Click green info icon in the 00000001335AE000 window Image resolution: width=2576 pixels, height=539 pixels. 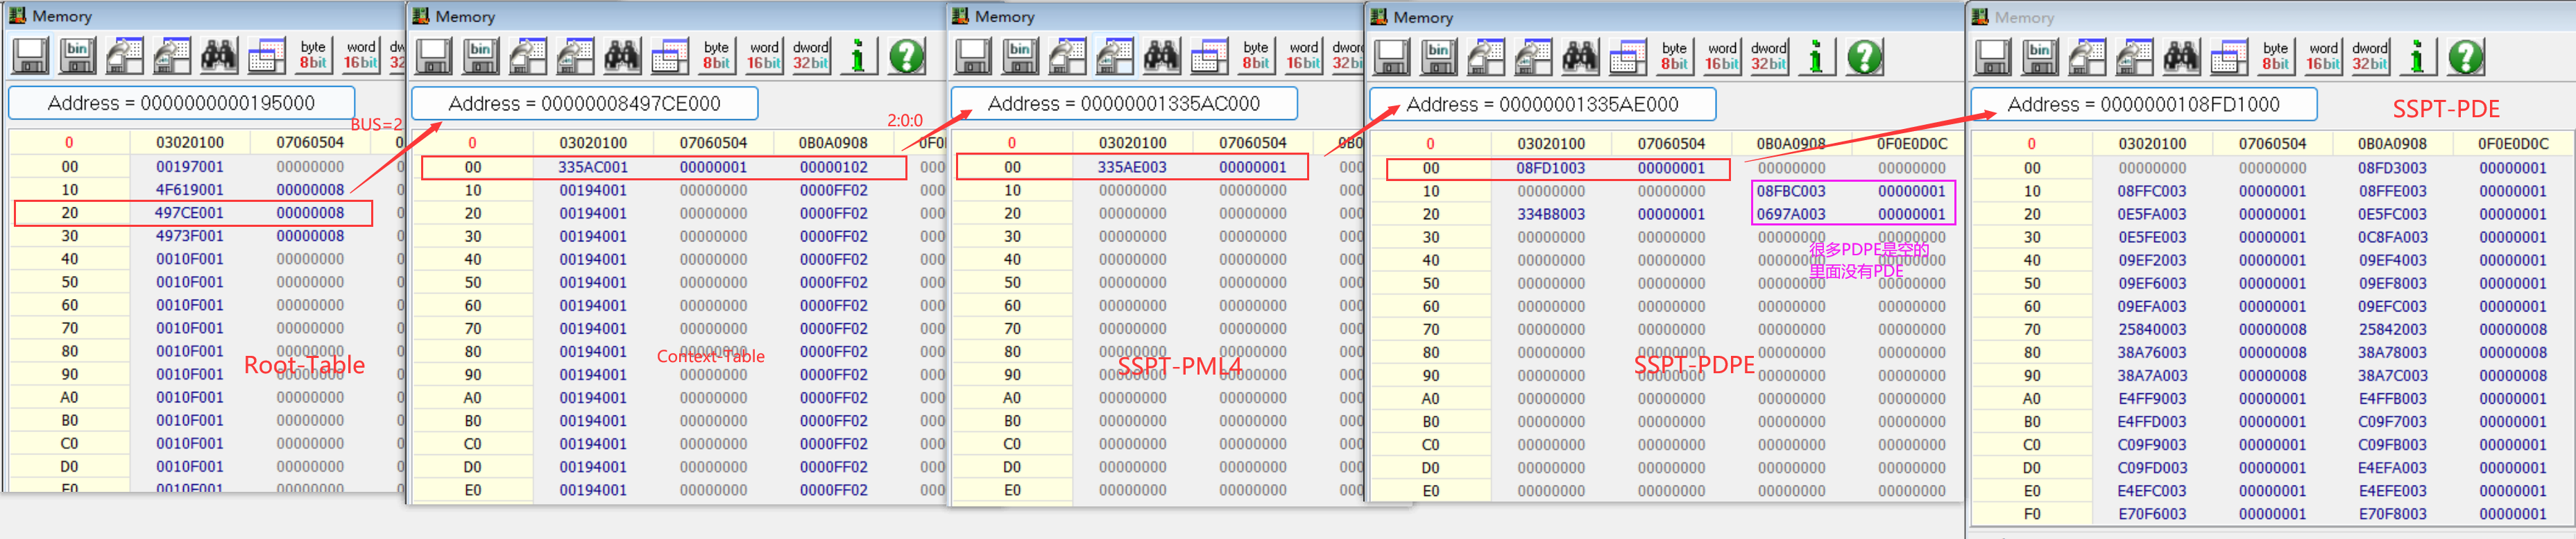coord(1816,57)
